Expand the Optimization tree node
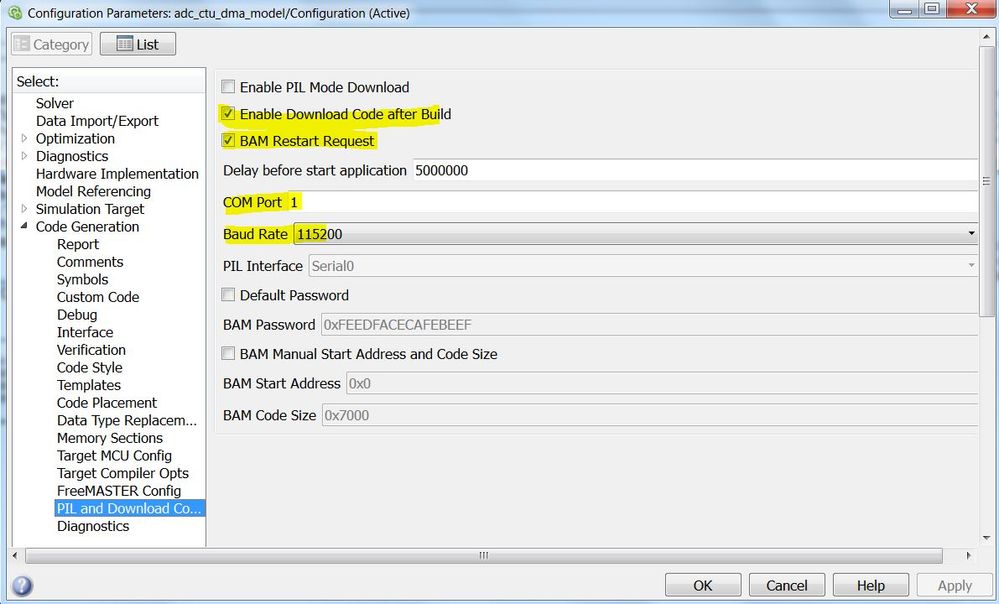 point(24,138)
